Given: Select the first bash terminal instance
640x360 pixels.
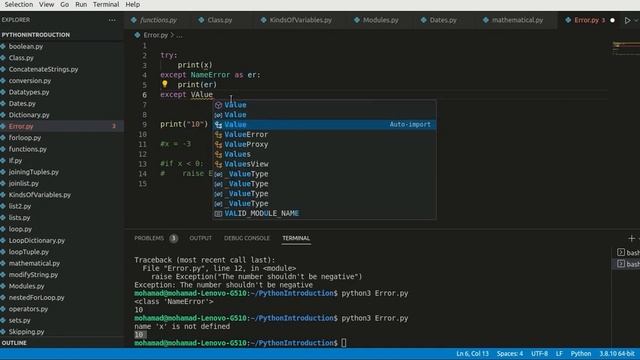Looking at the screenshot, I should point(629,253).
